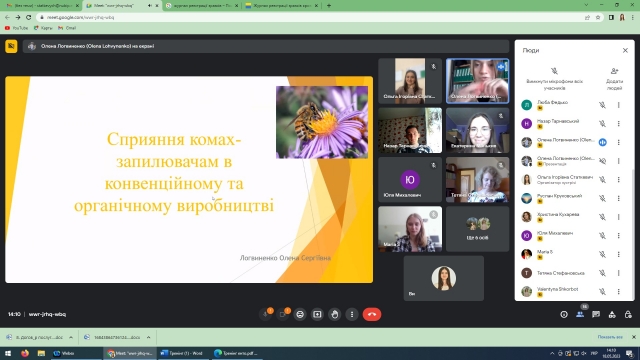This screenshot has height=360, width=640.
Task: Reload the page in Chrome
Action: [29, 18]
